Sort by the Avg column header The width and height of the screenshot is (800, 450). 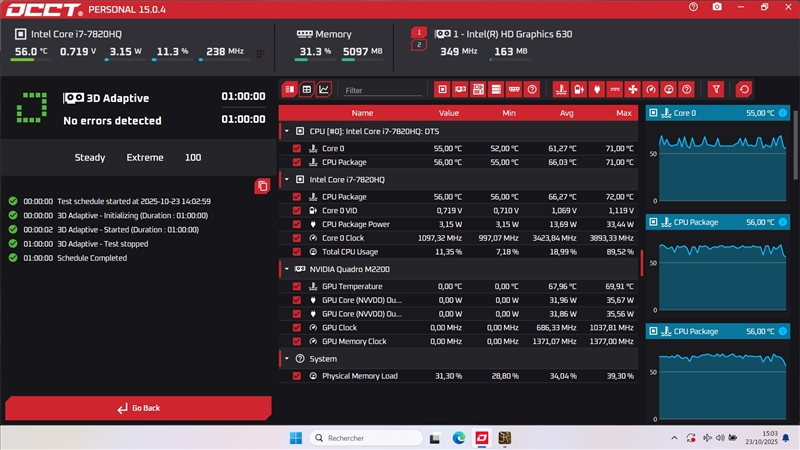click(567, 113)
